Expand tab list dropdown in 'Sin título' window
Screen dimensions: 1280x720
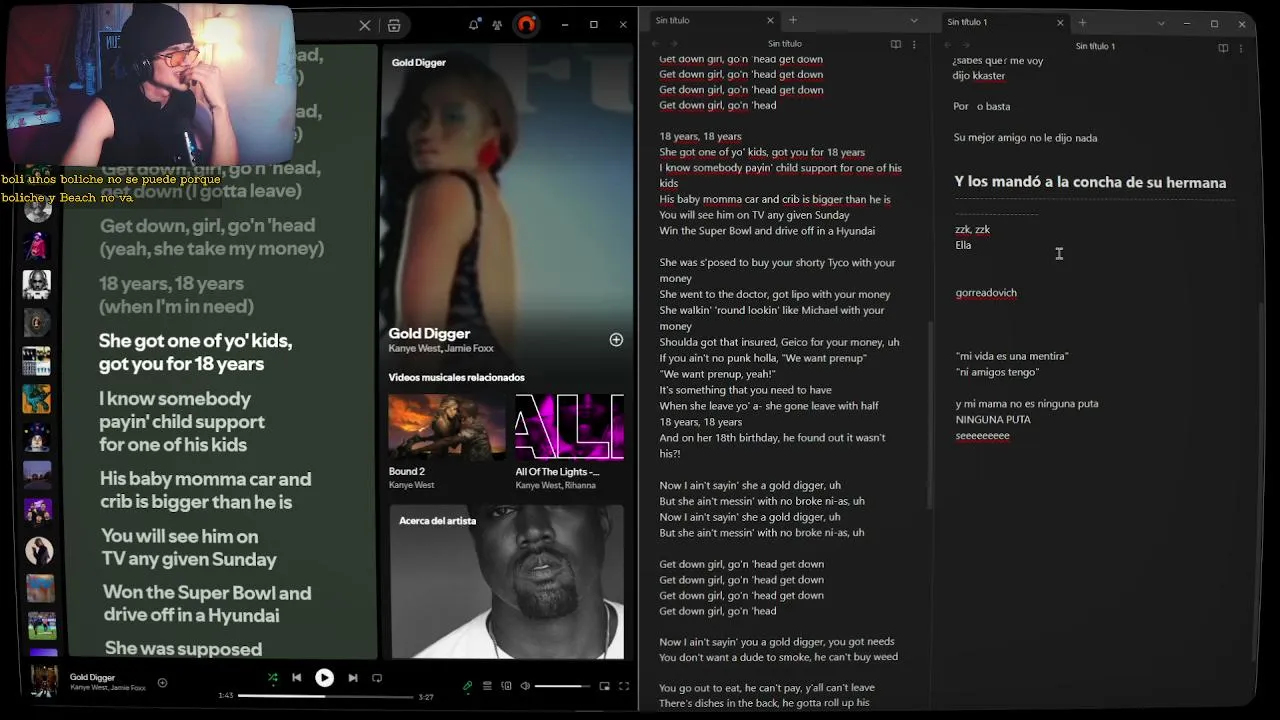coord(914,21)
